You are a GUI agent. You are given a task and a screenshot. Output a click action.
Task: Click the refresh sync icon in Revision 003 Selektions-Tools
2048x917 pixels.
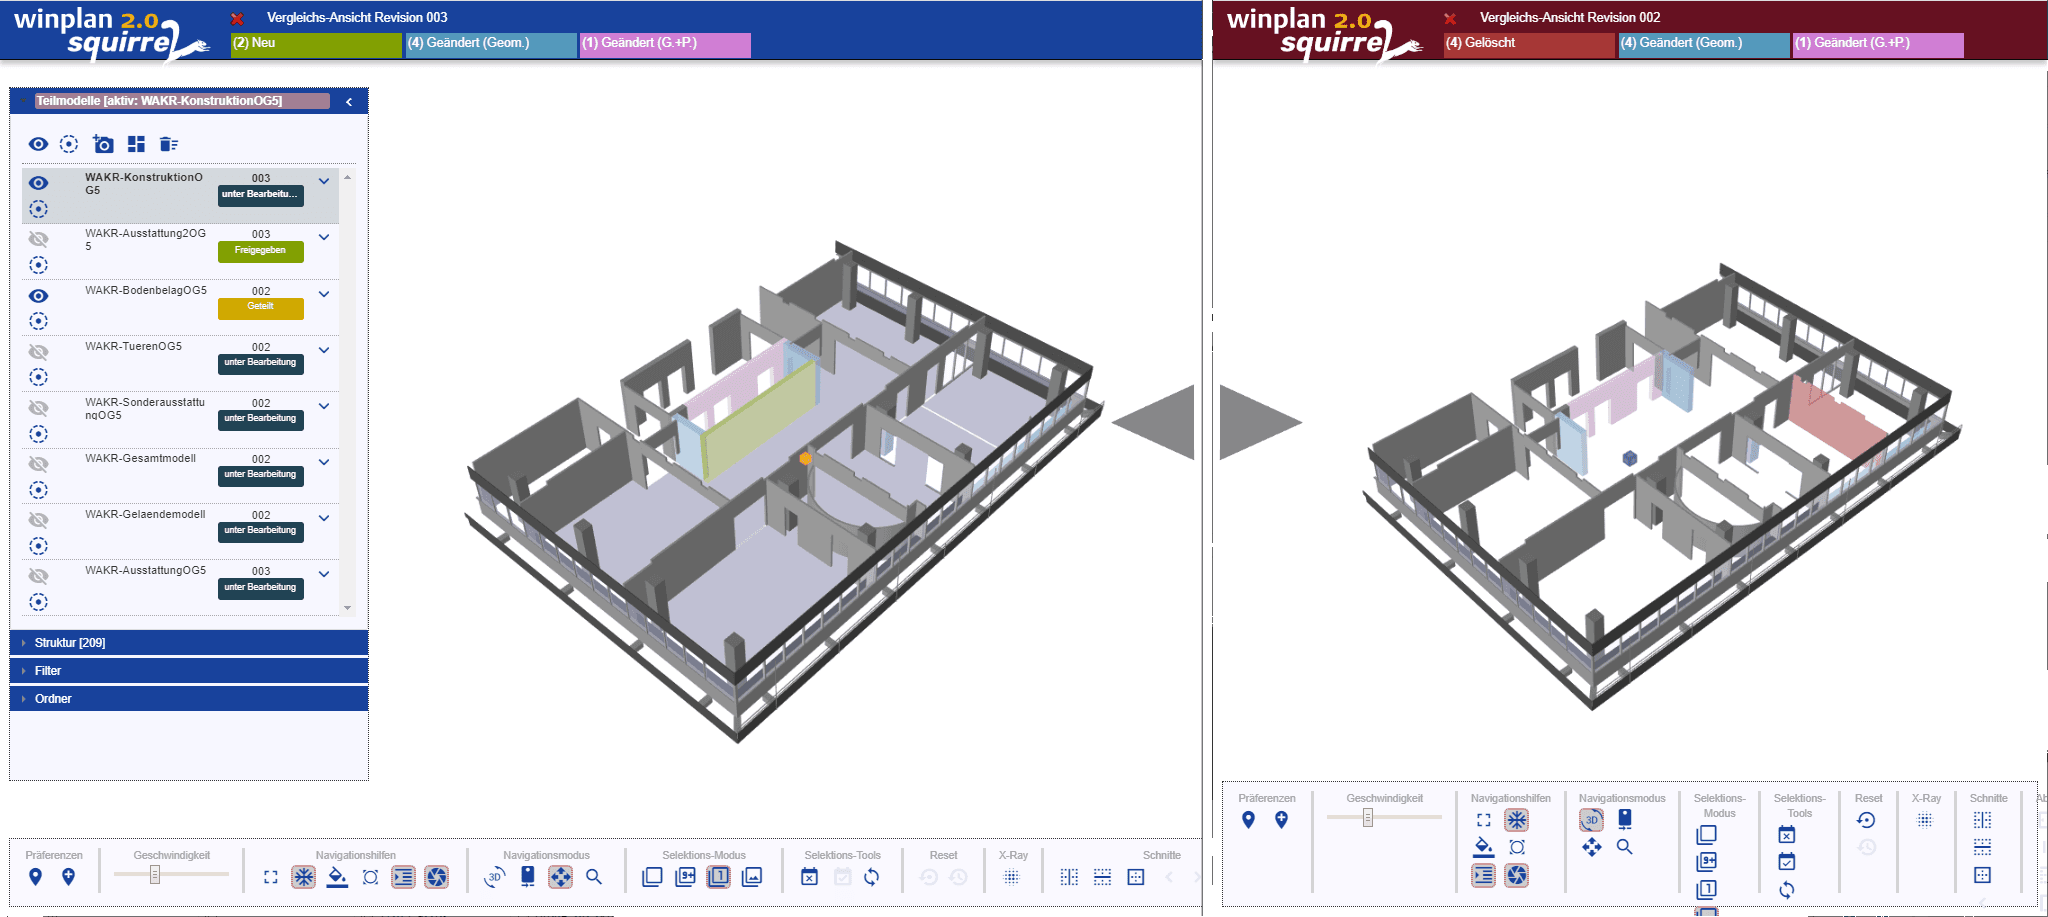(872, 877)
